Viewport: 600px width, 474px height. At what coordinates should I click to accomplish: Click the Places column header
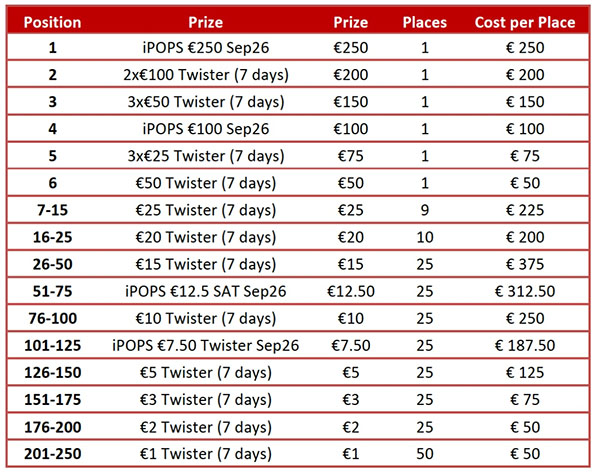tap(424, 22)
